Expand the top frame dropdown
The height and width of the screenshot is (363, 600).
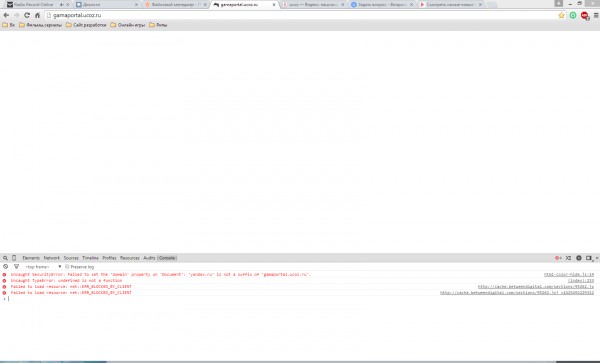pyautogui.click(x=43, y=267)
